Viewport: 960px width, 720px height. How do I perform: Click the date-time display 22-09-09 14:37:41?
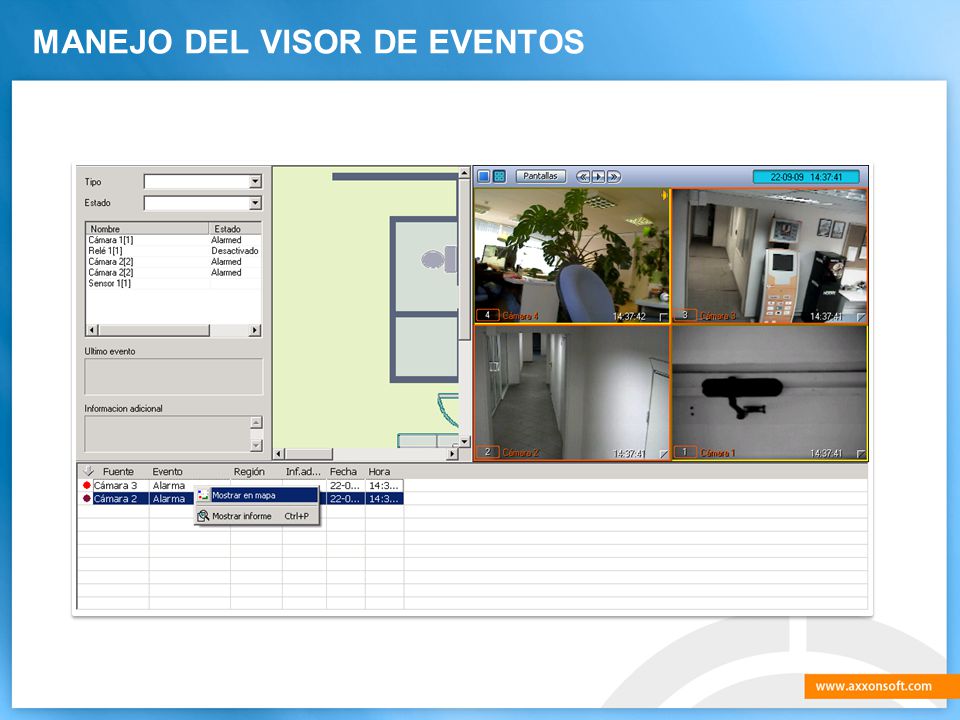(x=806, y=177)
